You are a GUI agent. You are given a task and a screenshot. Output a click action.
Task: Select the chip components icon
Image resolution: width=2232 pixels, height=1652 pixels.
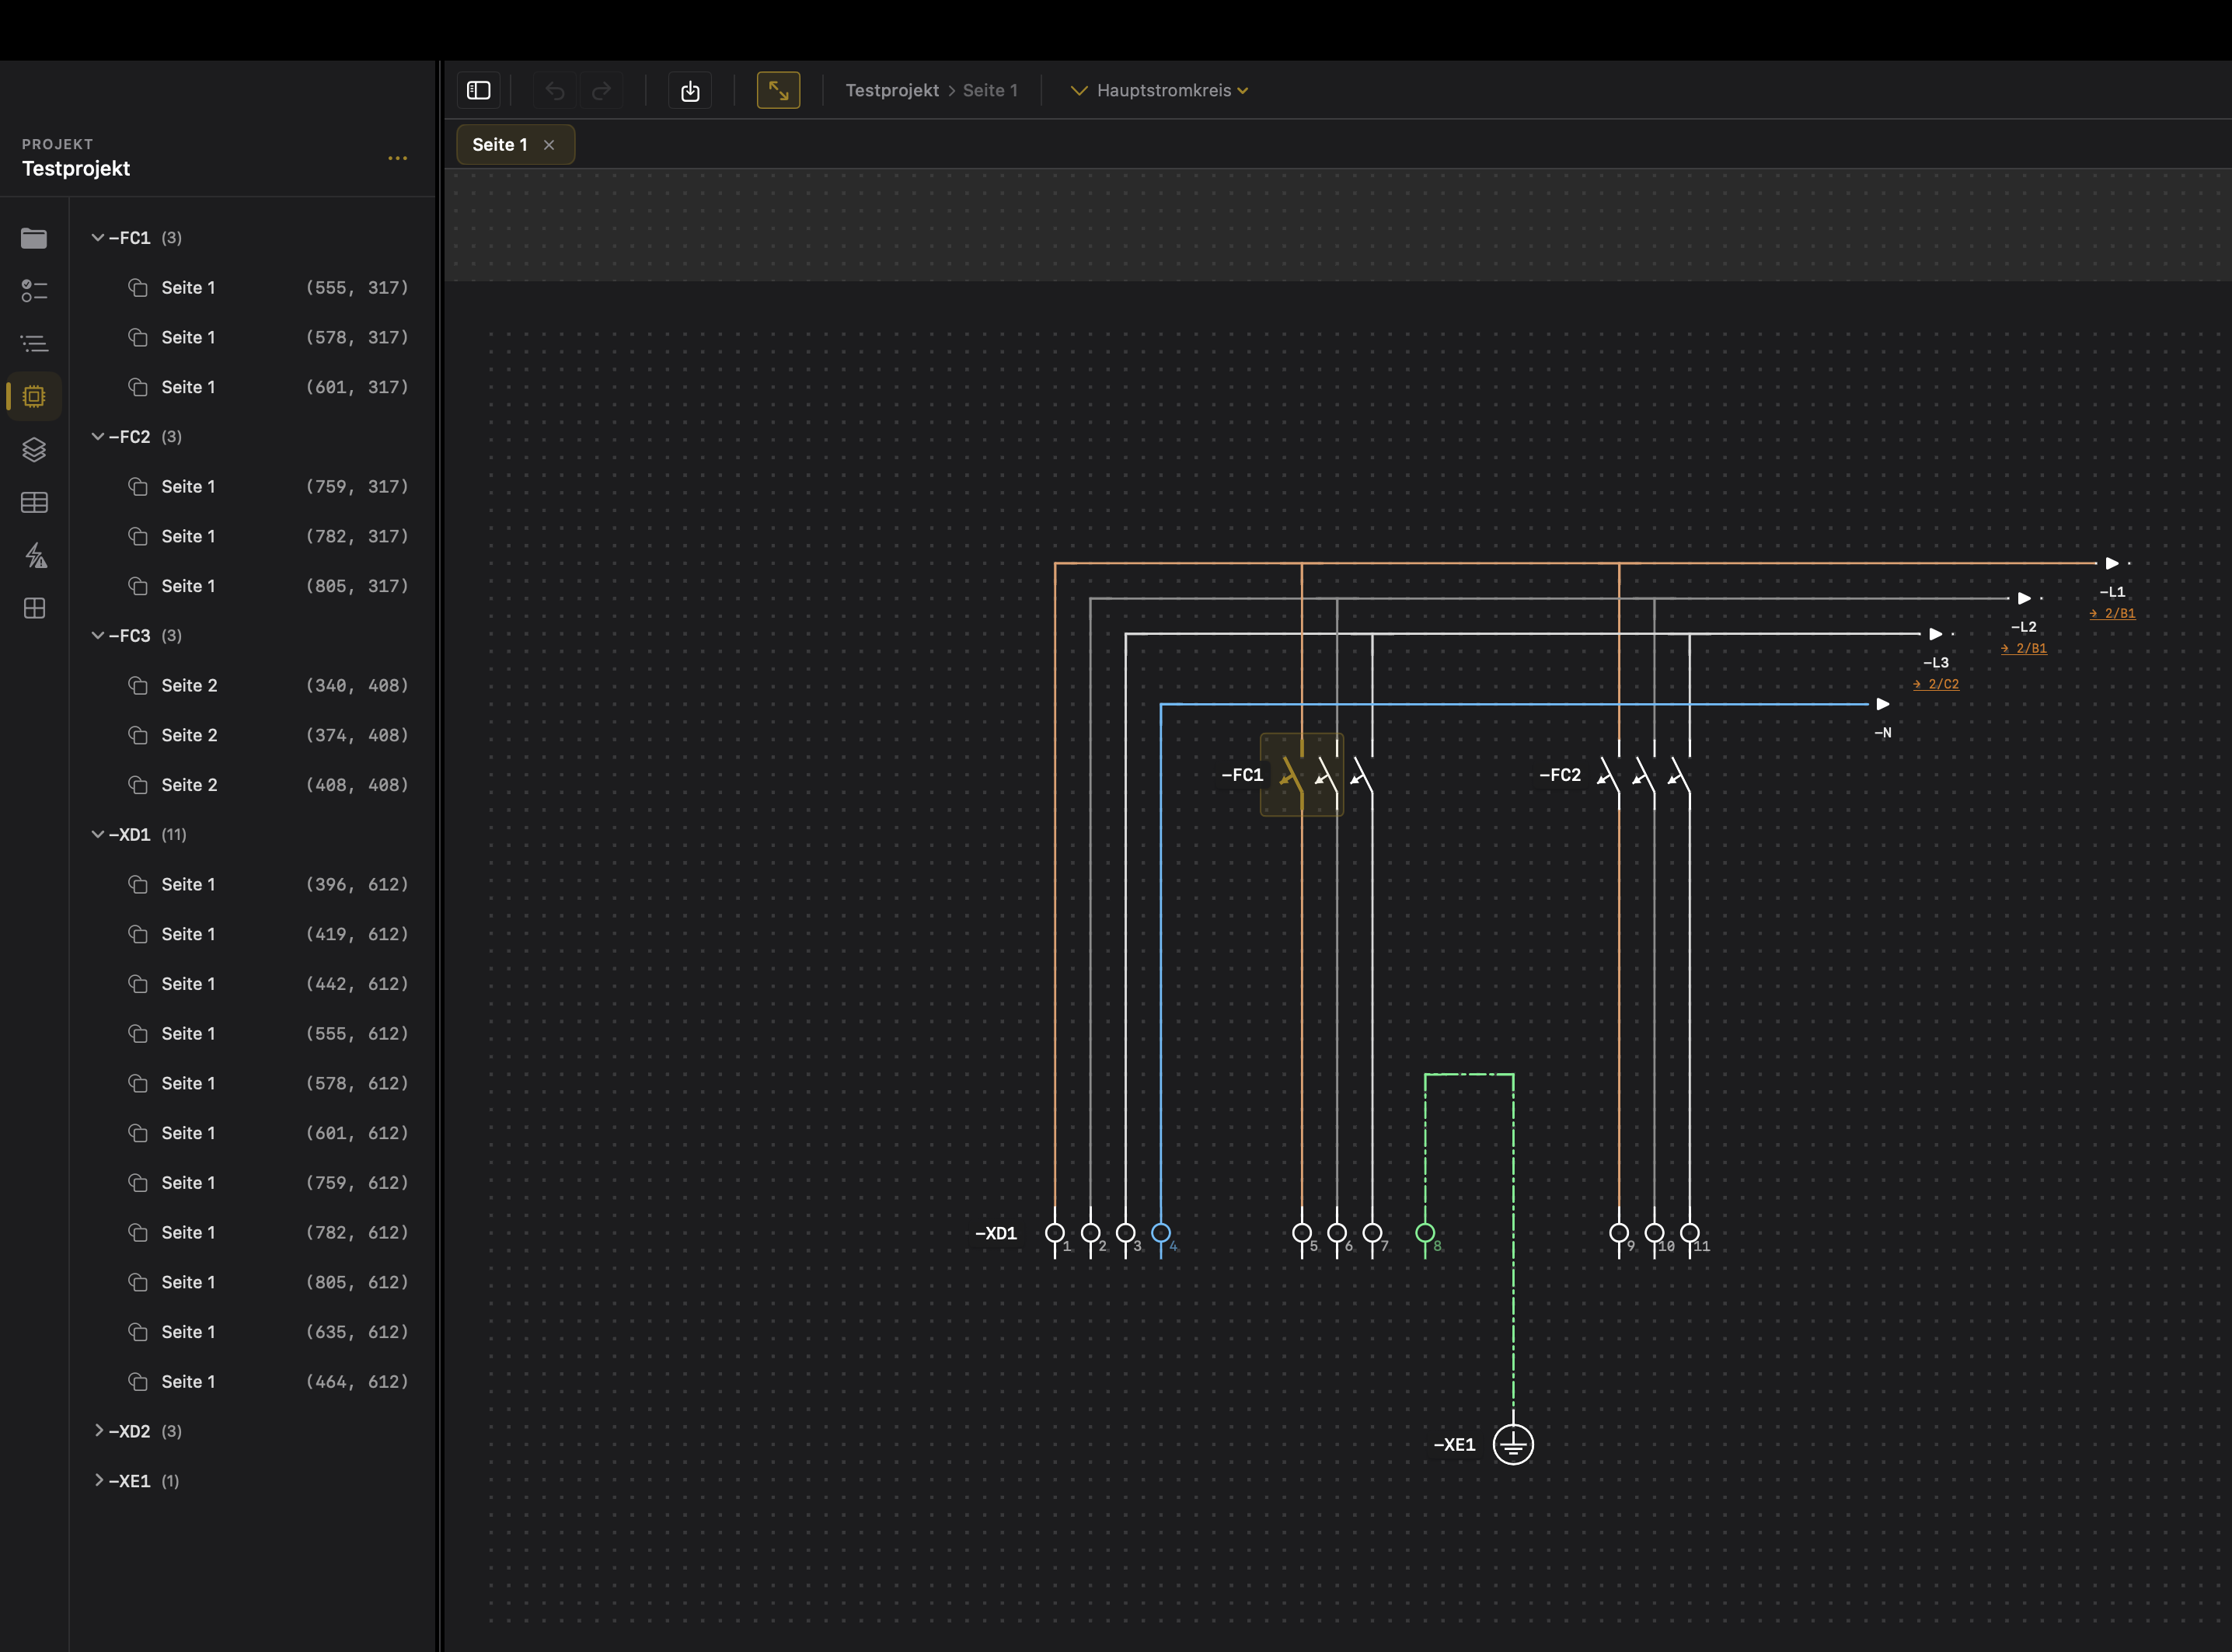tap(34, 397)
